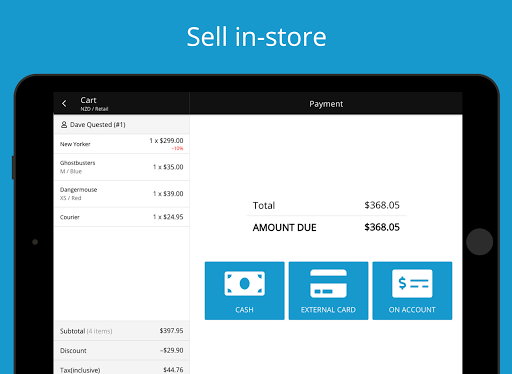The image size is (512, 374).
Task: Tap the iPad home button
Action: (479, 242)
